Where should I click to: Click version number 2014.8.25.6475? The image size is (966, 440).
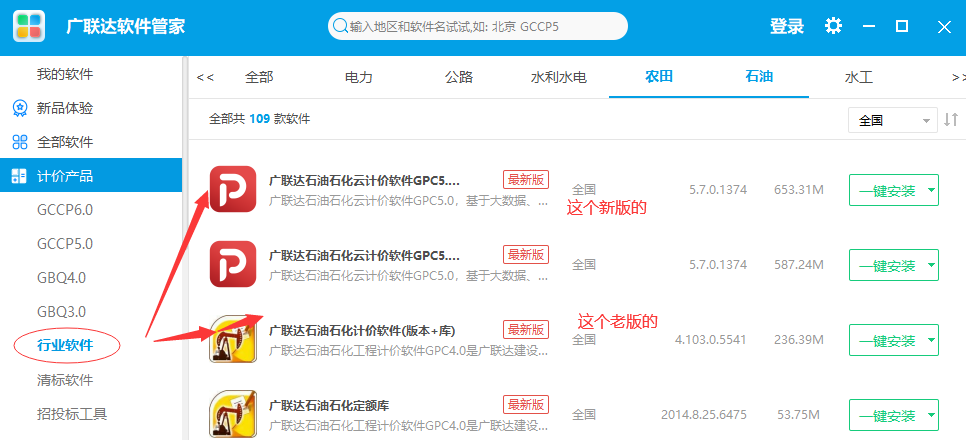[704, 415]
